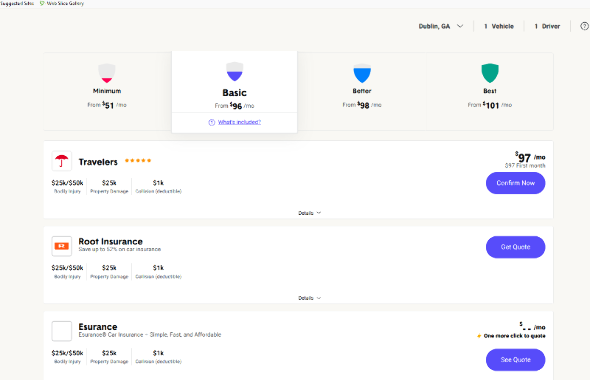Click the 1 Vehicle selector
The image size is (590, 380).
click(499, 26)
